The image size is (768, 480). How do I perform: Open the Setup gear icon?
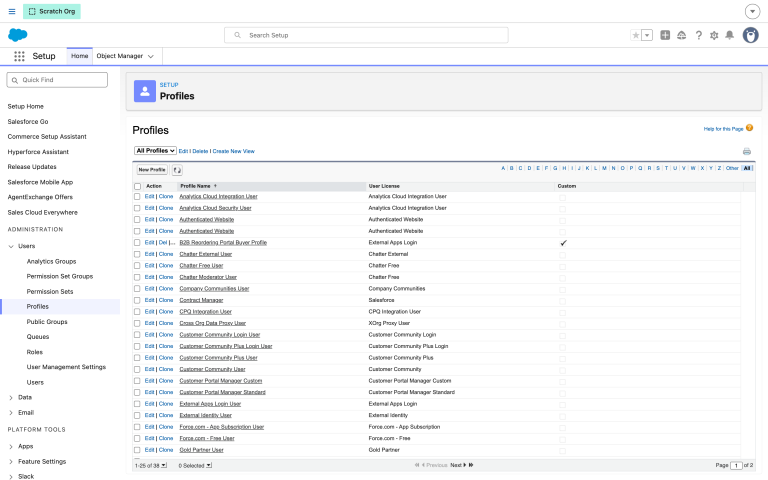714,35
